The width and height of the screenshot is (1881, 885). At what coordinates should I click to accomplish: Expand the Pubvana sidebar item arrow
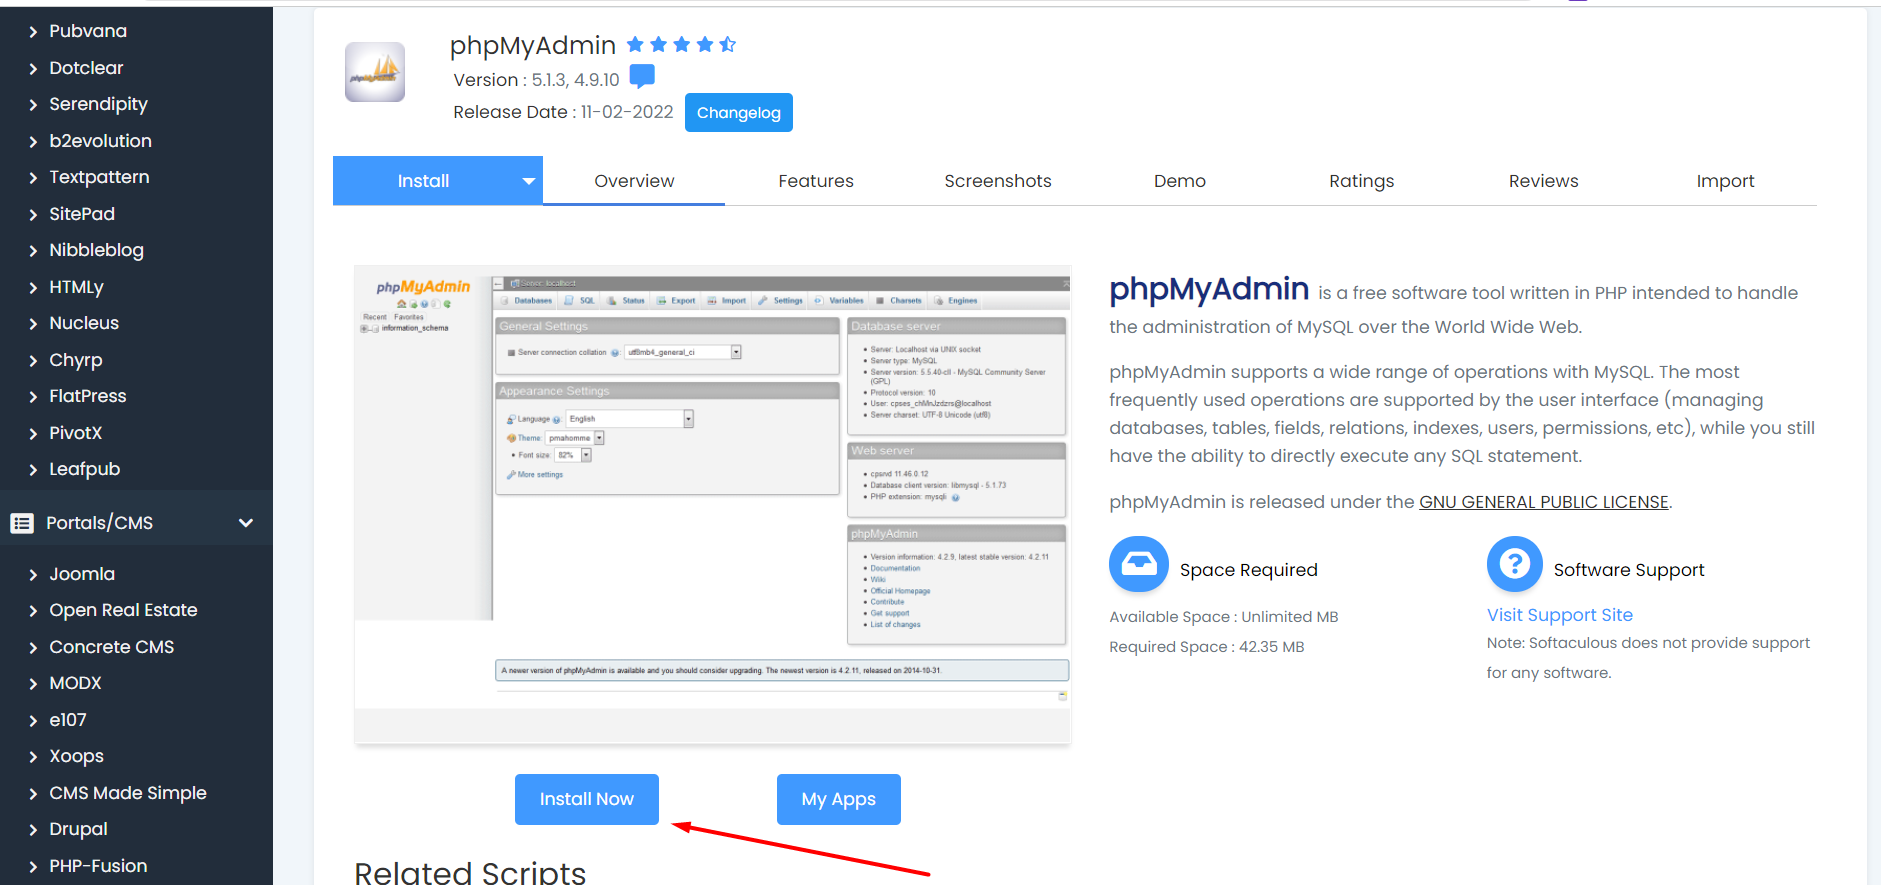(x=33, y=32)
